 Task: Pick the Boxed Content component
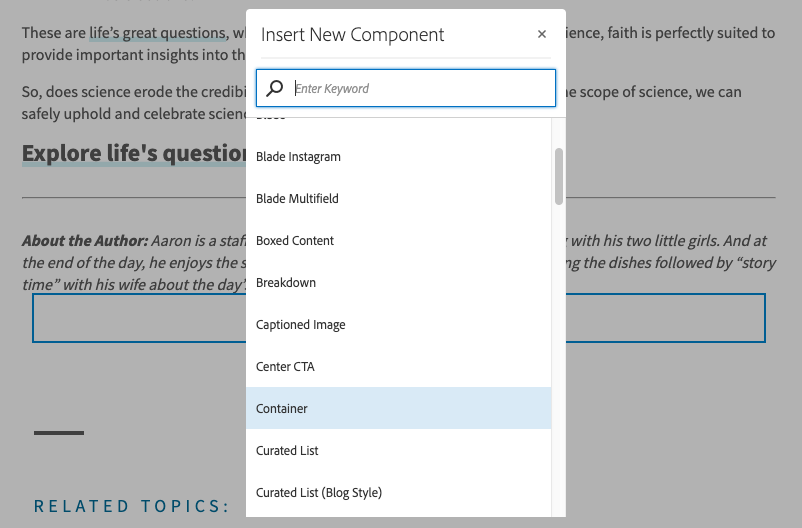[x=295, y=241]
